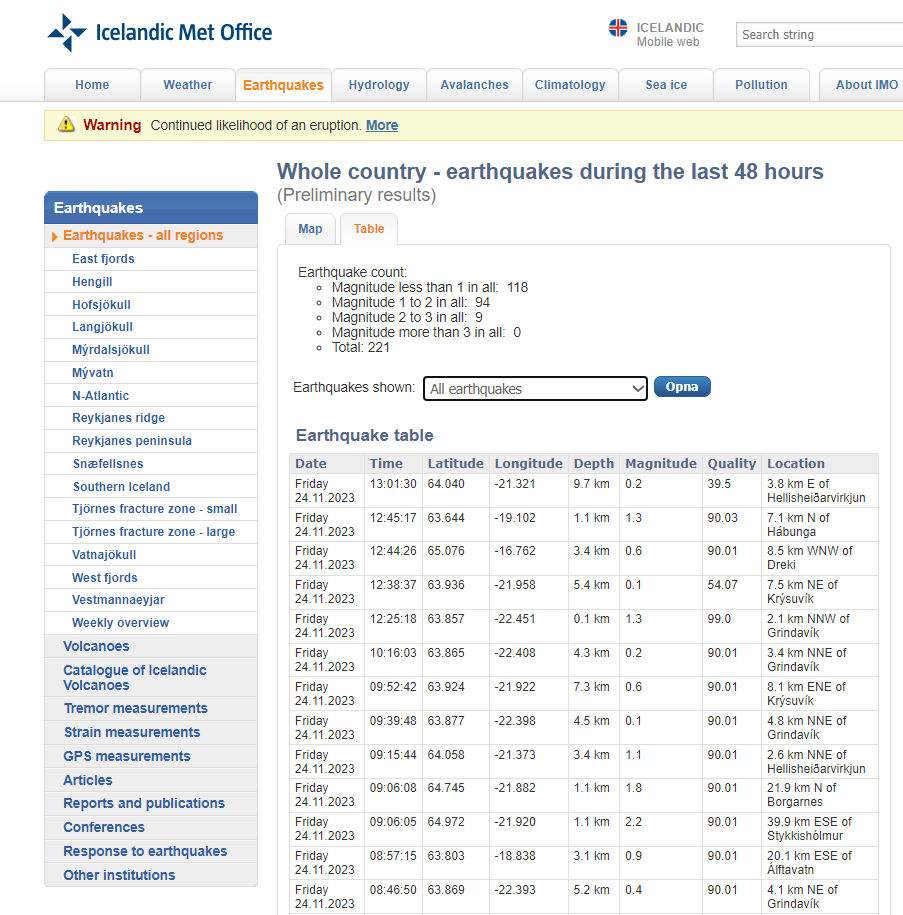Click the Mobile web link
This screenshot has height=915, width=903.
click(x=668, y=42)
